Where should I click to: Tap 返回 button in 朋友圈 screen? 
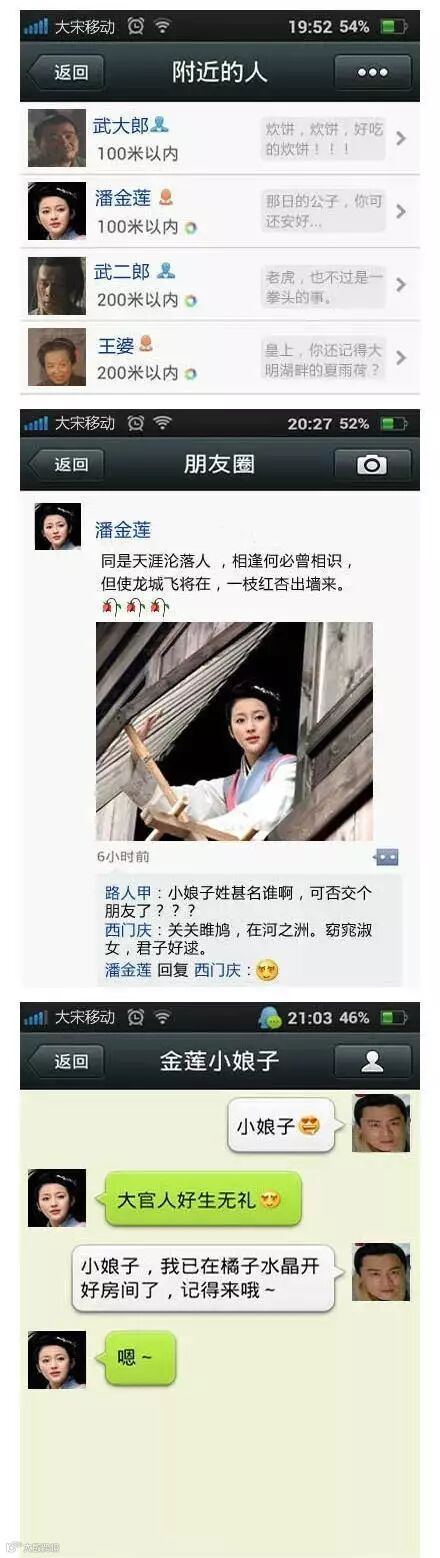(66, 464)
